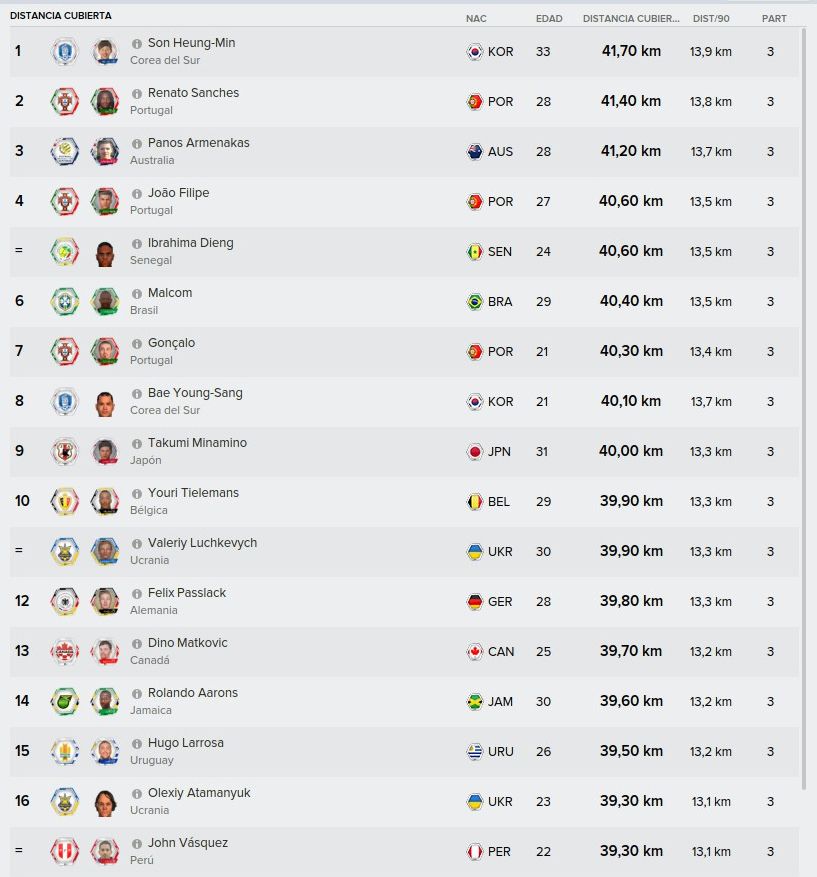Click Panos Armenakas player portrait
The width and height of the screenshot is (817, 877).
(x=105, y=152)
